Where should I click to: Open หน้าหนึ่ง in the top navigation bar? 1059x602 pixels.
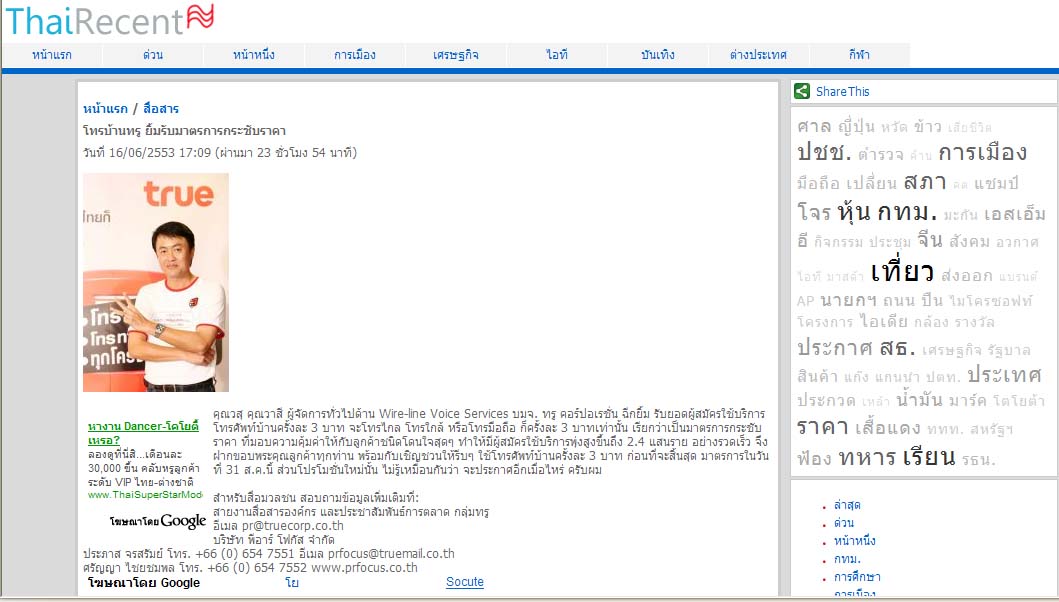(254, 55)
